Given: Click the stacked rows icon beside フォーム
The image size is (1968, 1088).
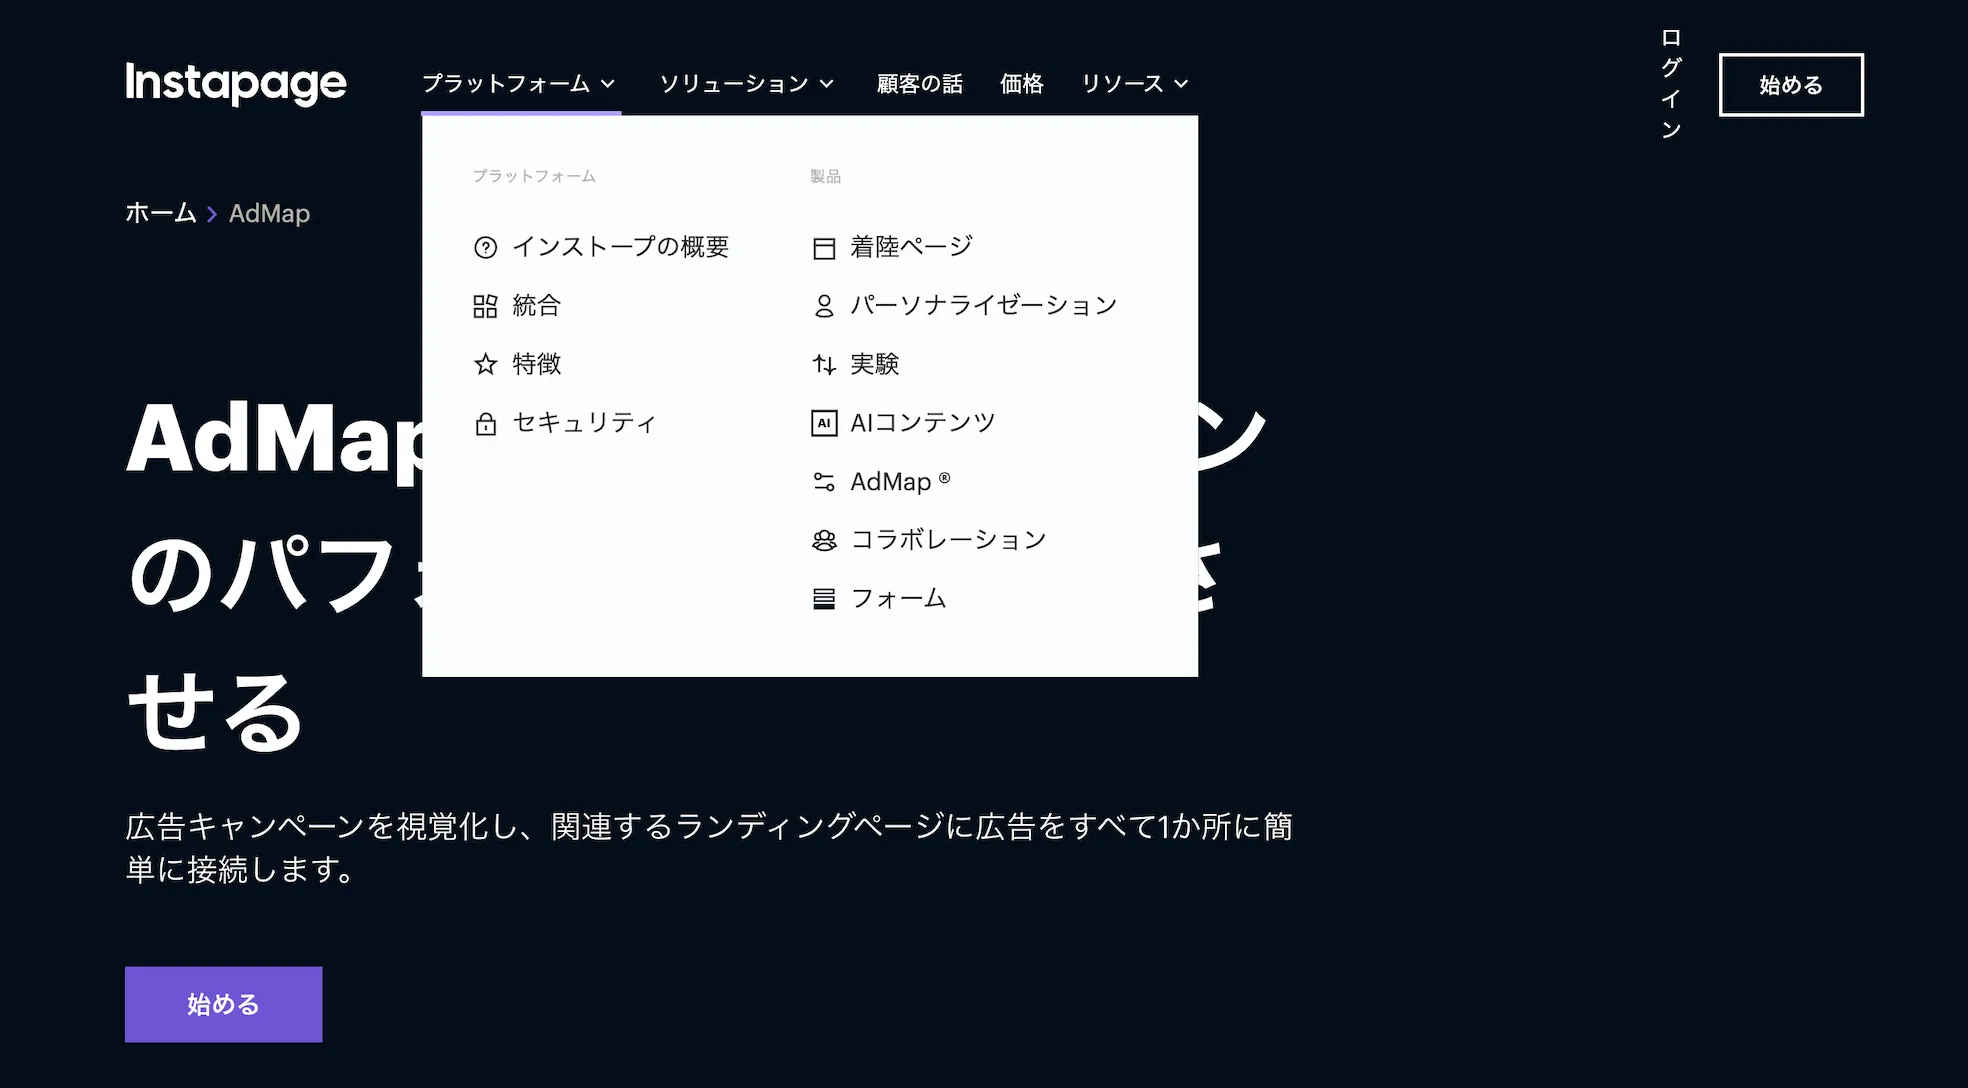Looking at the screenshot, I should (x=823, y=599).
